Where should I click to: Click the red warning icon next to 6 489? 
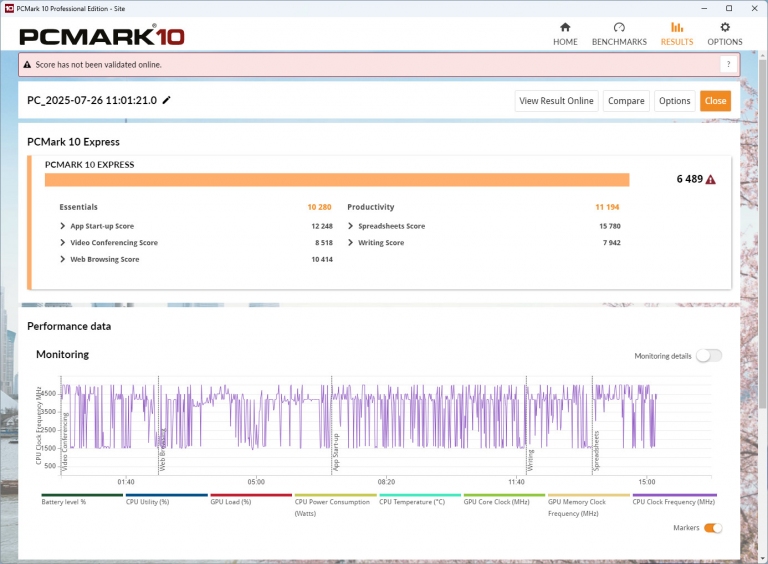tap(711, 180)
